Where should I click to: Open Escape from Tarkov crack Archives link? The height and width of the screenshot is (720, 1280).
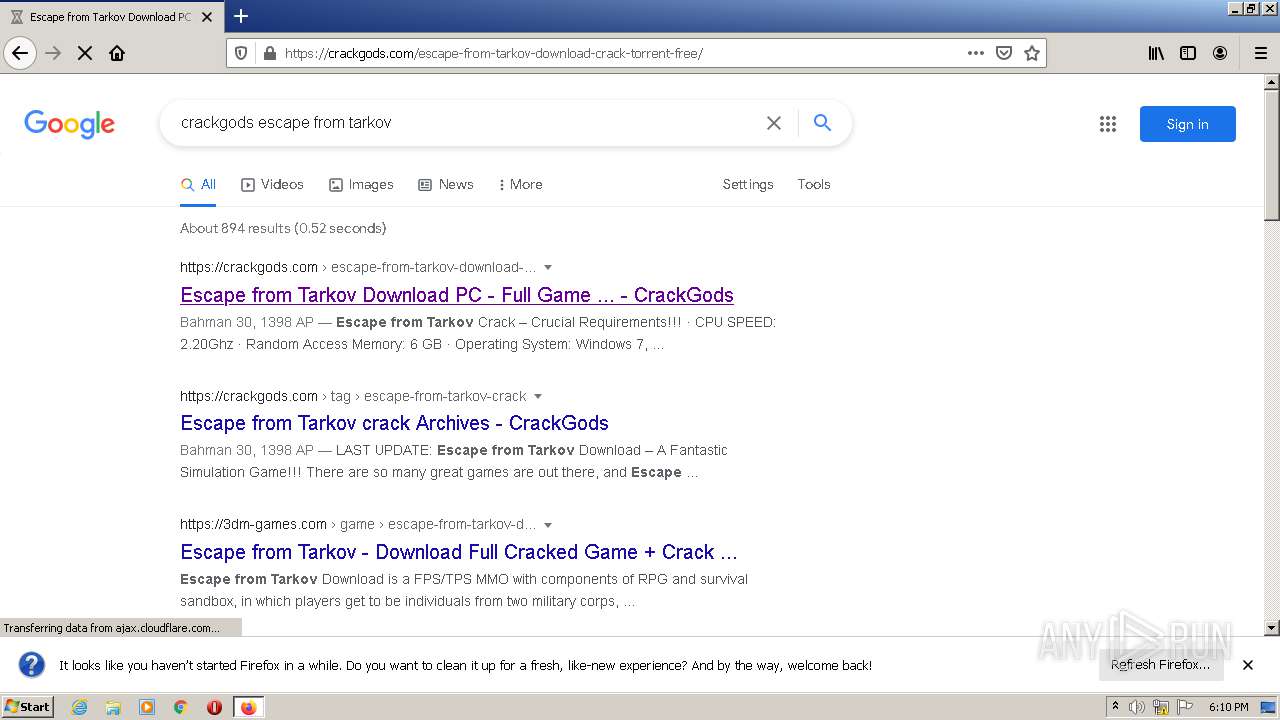[394, 423]
